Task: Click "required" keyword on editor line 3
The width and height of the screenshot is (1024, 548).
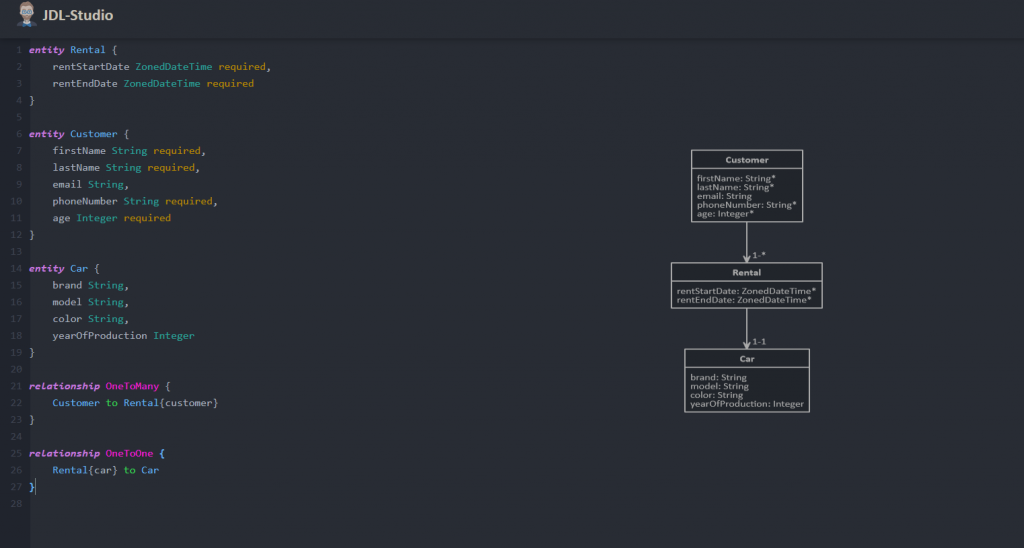Action: pyautogui.click(x=230, y=84)
